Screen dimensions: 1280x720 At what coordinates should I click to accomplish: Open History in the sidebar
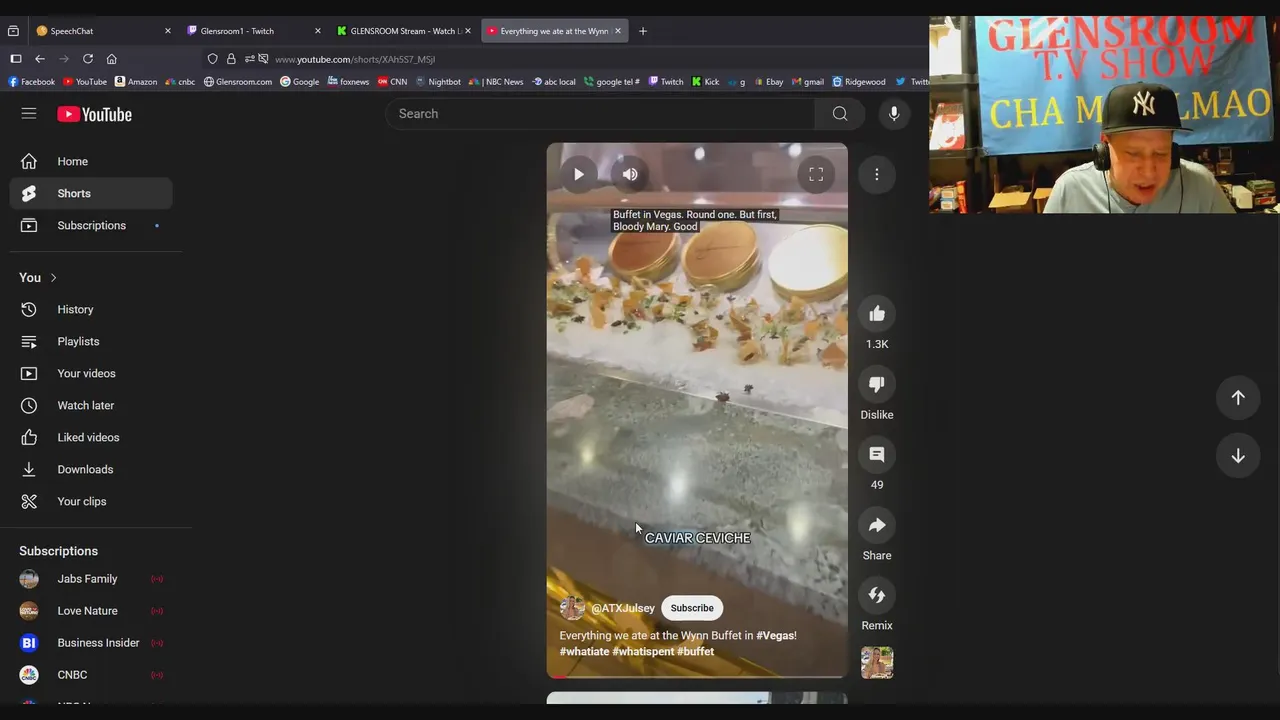[91, 310]
